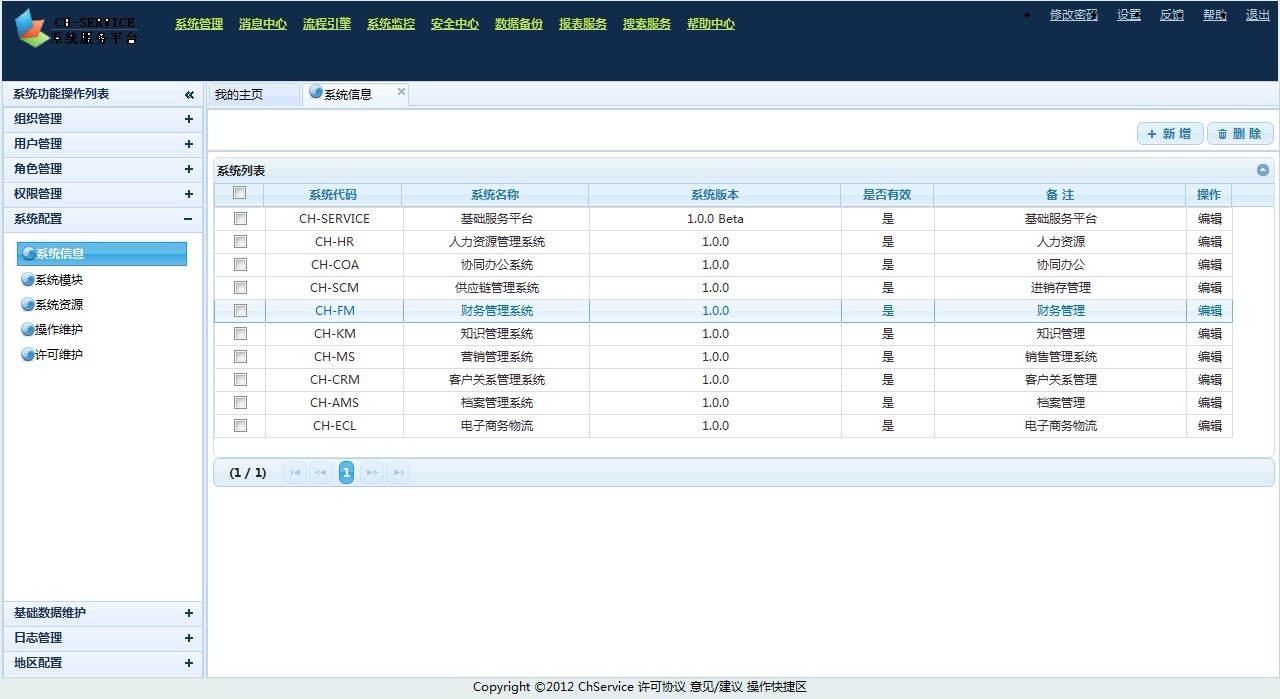1280x699 pixels.
Task: Click 编辑 for the CH-FM row
Action: (x=1210, y=311)
